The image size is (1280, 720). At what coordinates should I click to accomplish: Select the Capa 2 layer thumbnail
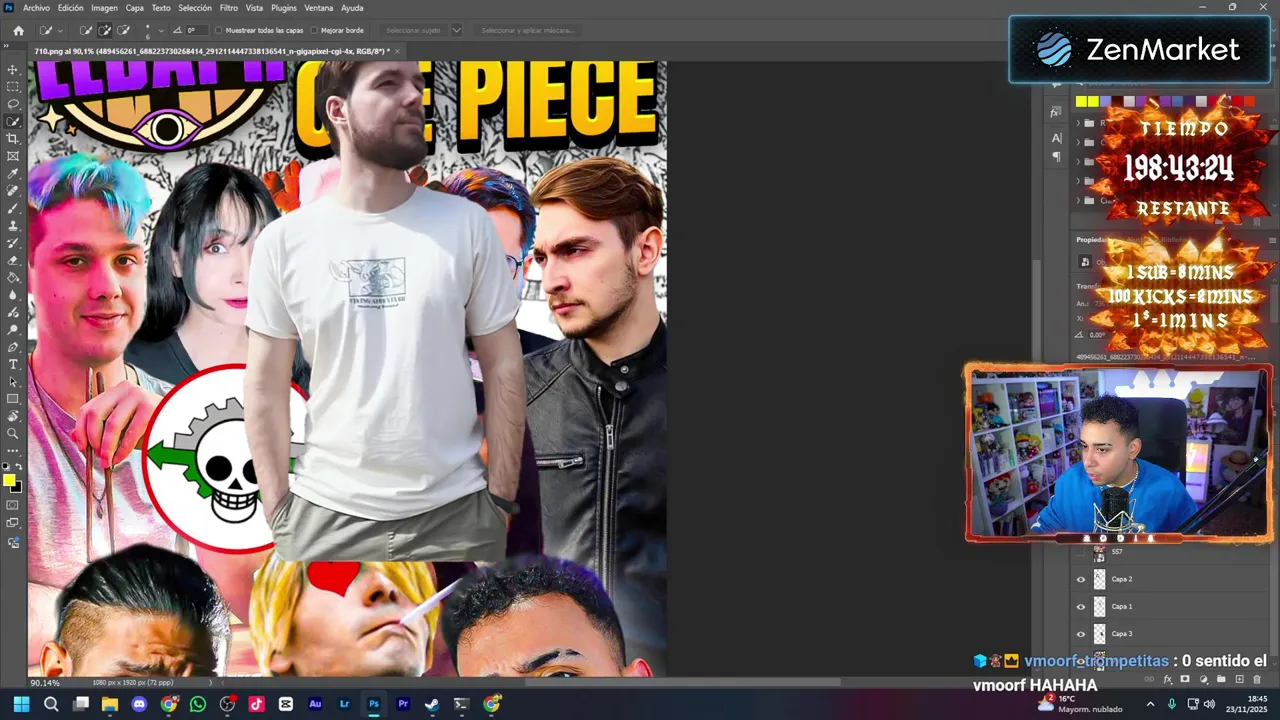1100,579
